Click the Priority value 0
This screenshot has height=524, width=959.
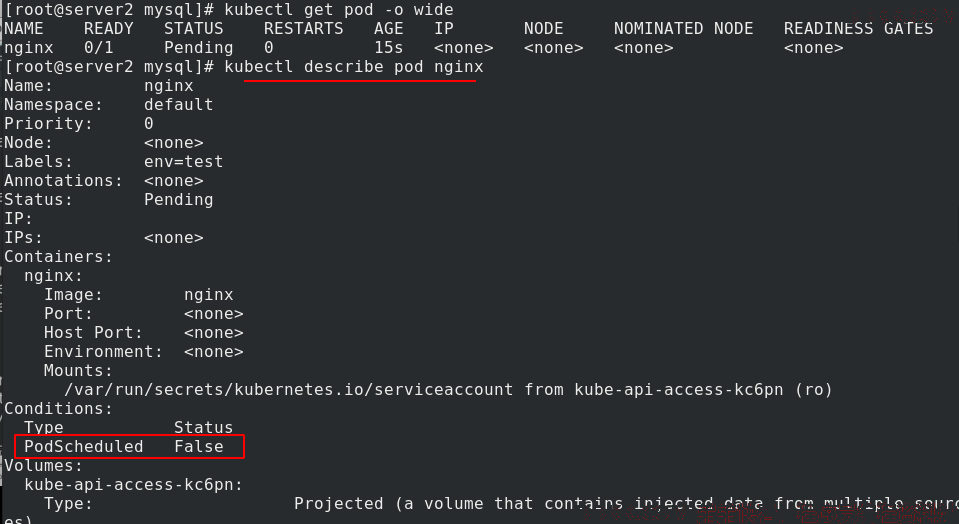tap(149, 124)
